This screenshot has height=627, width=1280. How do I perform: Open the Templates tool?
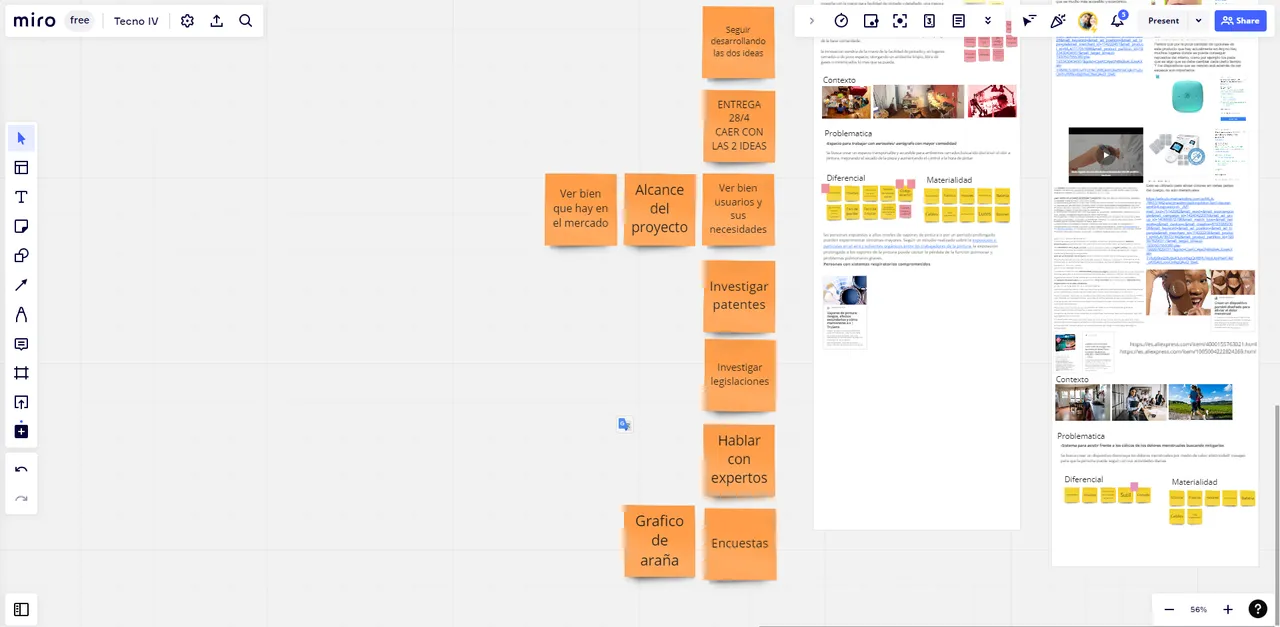tap(21, 168)
